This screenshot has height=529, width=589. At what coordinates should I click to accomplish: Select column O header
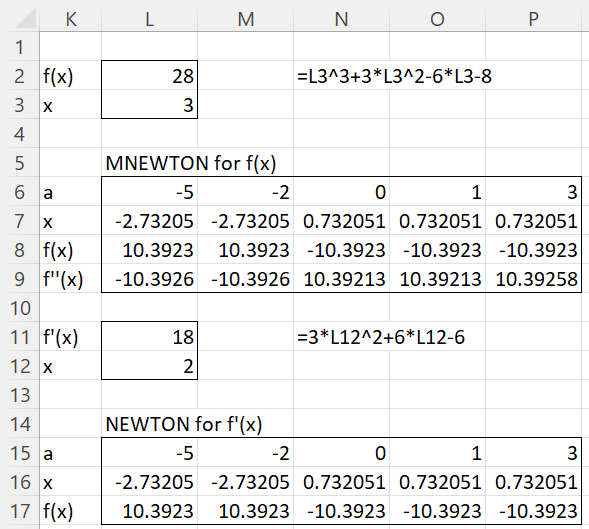tap(438, 19)
